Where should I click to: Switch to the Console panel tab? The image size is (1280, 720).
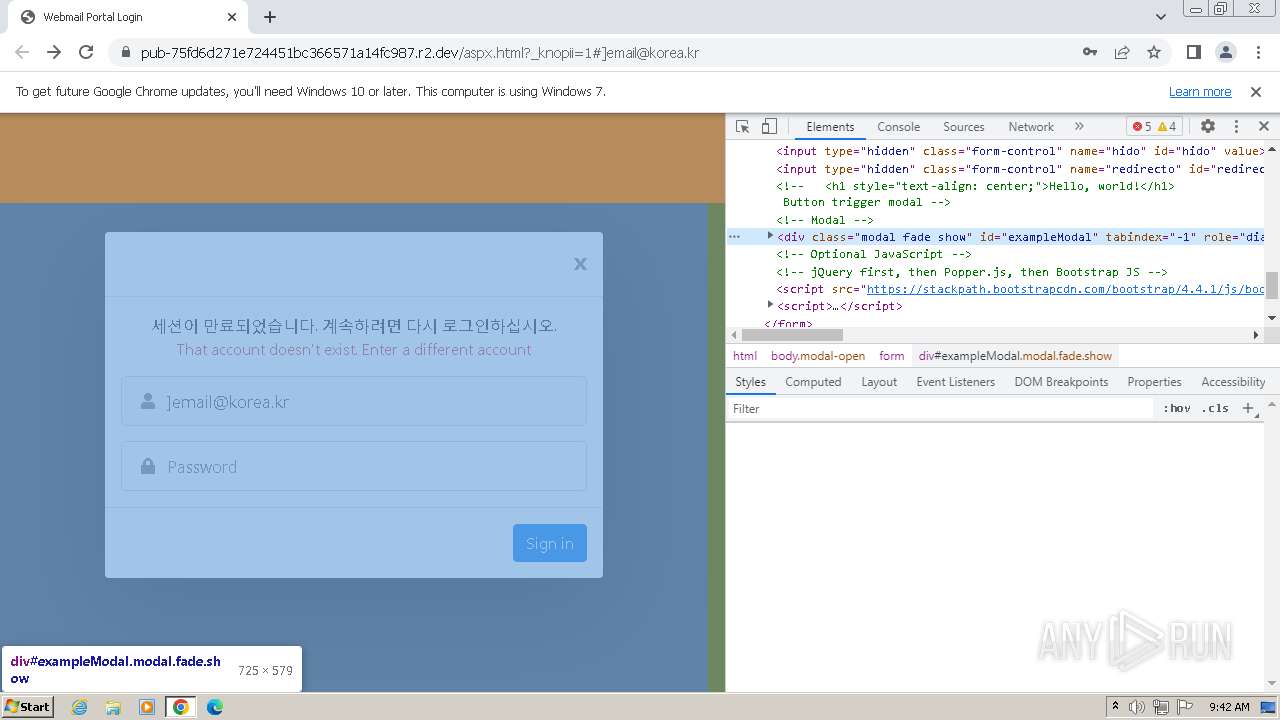[898, 127]
